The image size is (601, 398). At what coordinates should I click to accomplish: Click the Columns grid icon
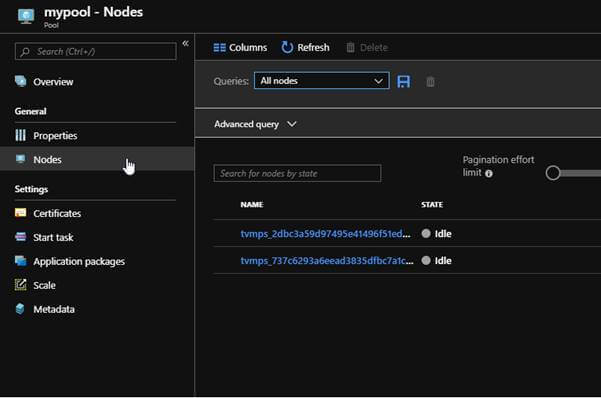pos(220,48)
